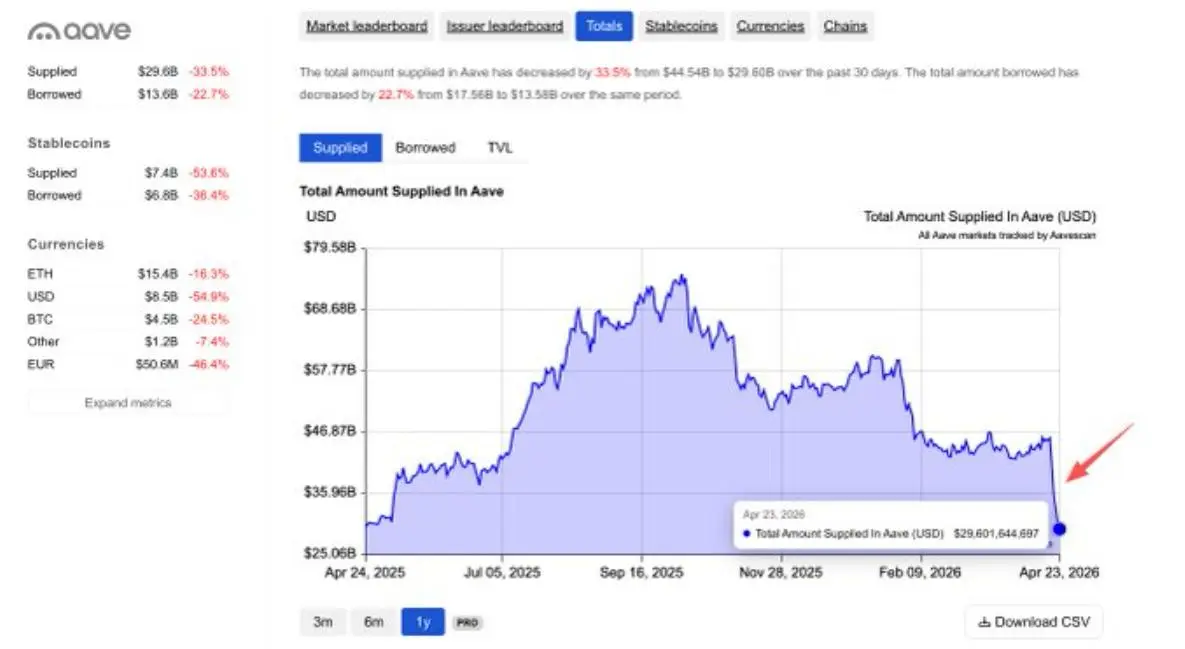Viewport: 1185px width, 649px height.
Task: Go to the Stablecoins tab
Action: point(681,26)
